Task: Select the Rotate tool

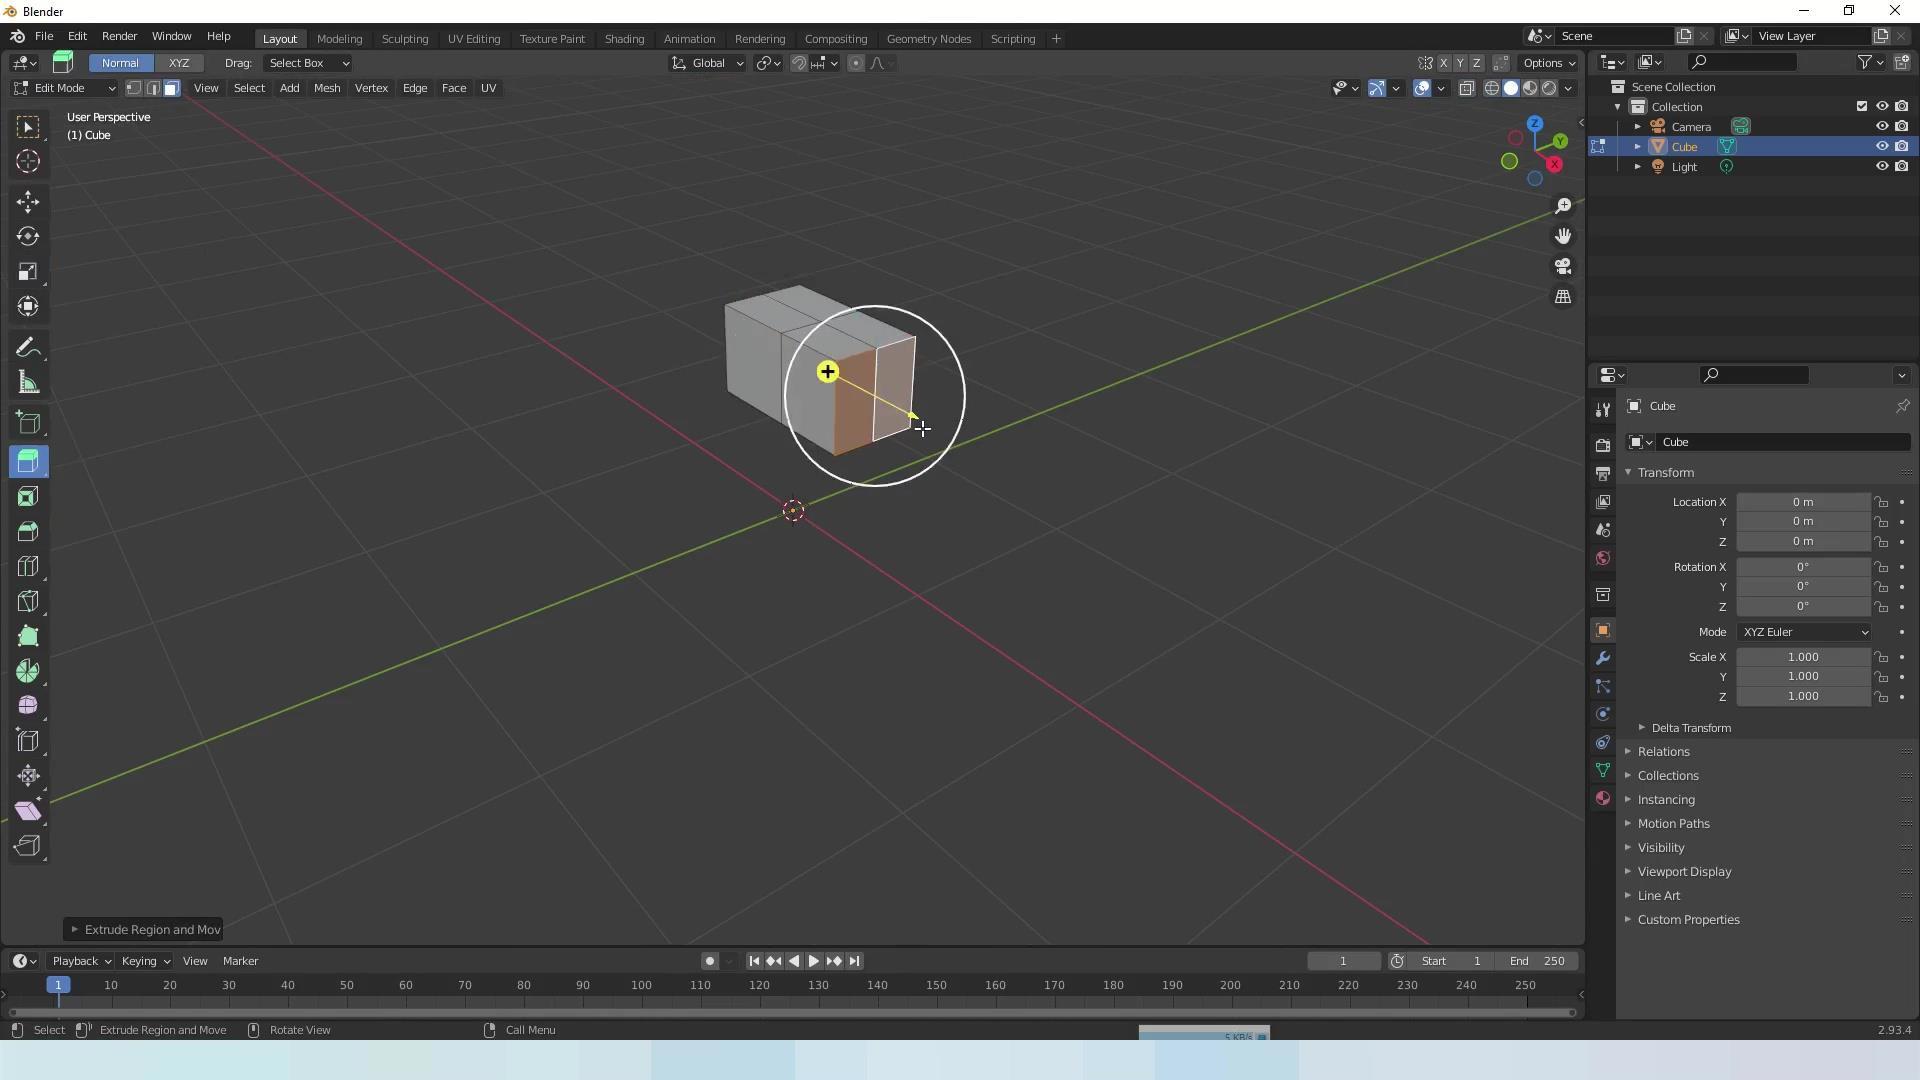Action: point(28,237)
